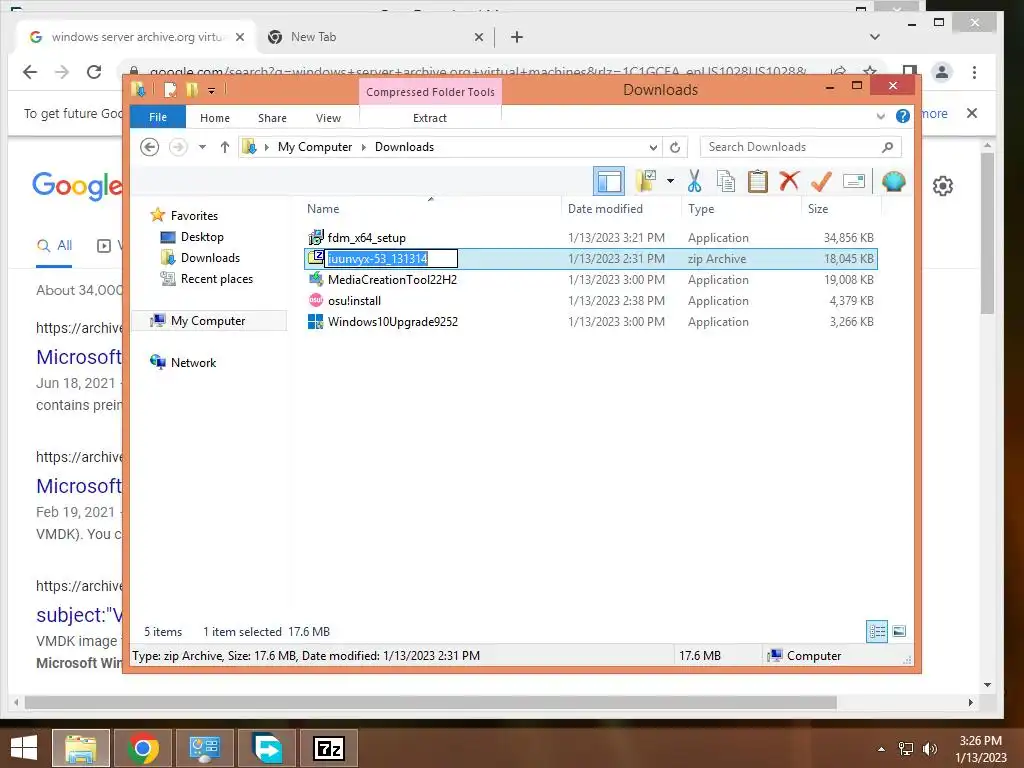The height and width of the screenshot is (768, 1024).
Task: Click the Properties quick access icon
Action: coord(170,89)
